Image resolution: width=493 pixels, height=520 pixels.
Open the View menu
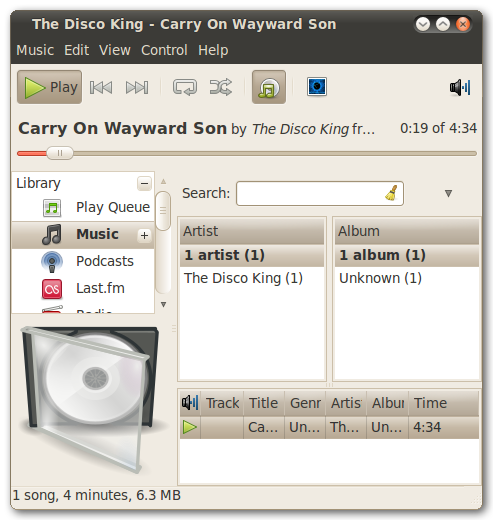[115, 50]
